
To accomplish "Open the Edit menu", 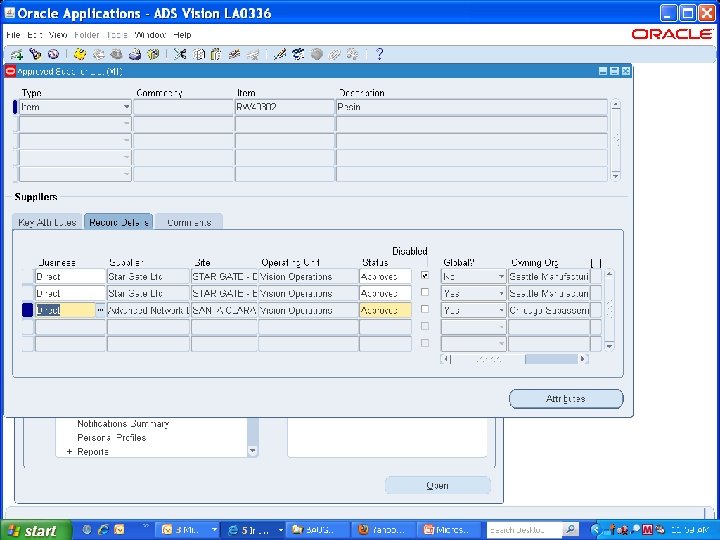I will click(34, 35).
